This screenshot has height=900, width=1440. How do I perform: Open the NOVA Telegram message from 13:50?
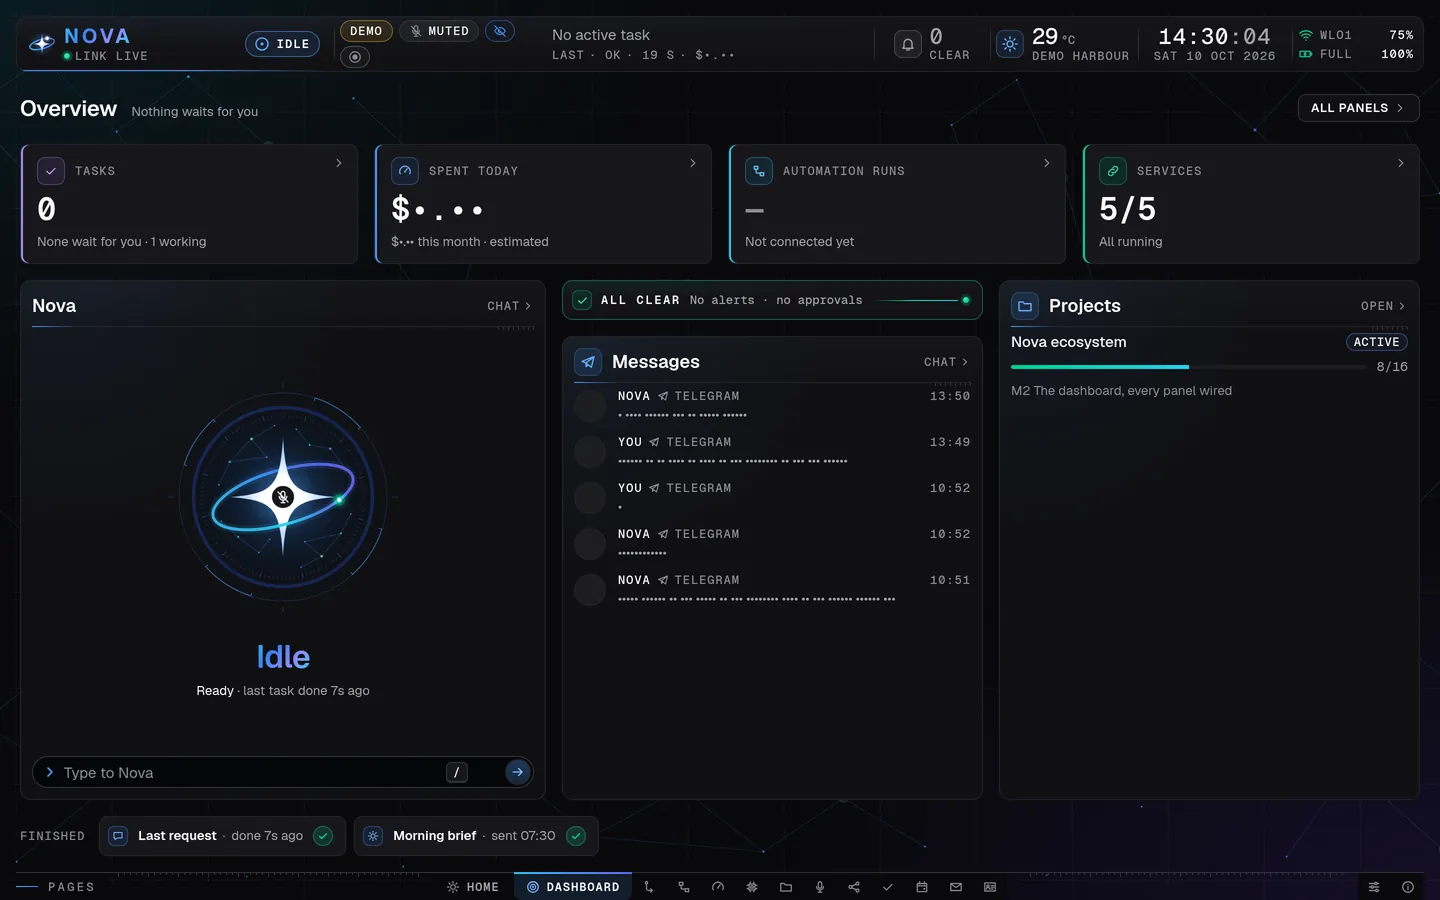(x=772, y=405)
